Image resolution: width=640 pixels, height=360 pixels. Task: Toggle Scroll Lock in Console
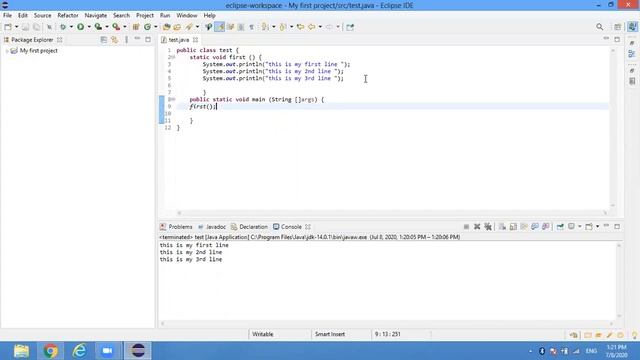click(513, 227)
